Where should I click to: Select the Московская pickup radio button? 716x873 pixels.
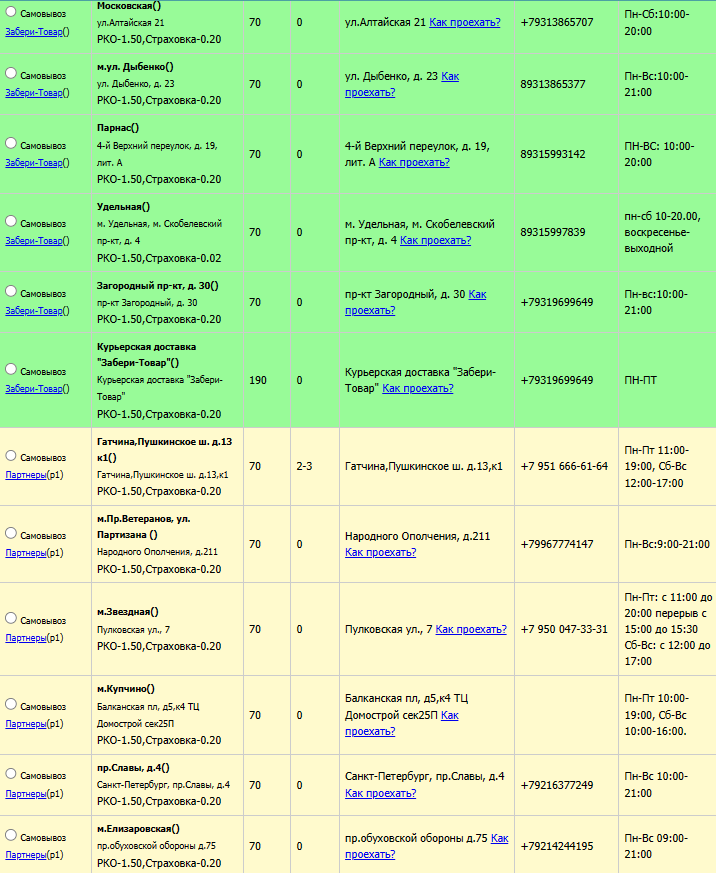(x=11, y=12)
